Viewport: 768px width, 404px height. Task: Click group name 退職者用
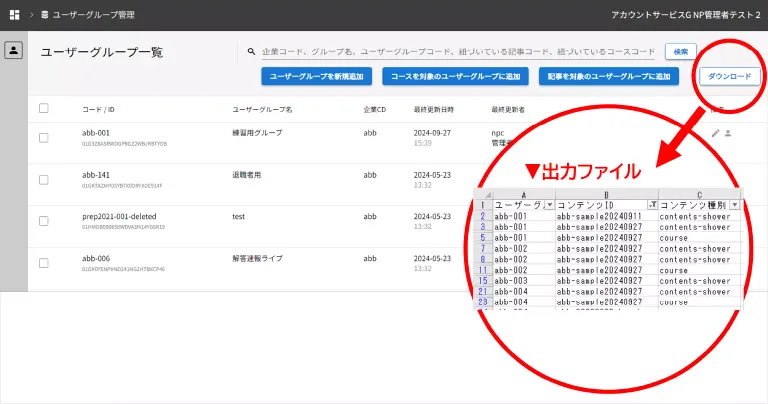point(246,175)
